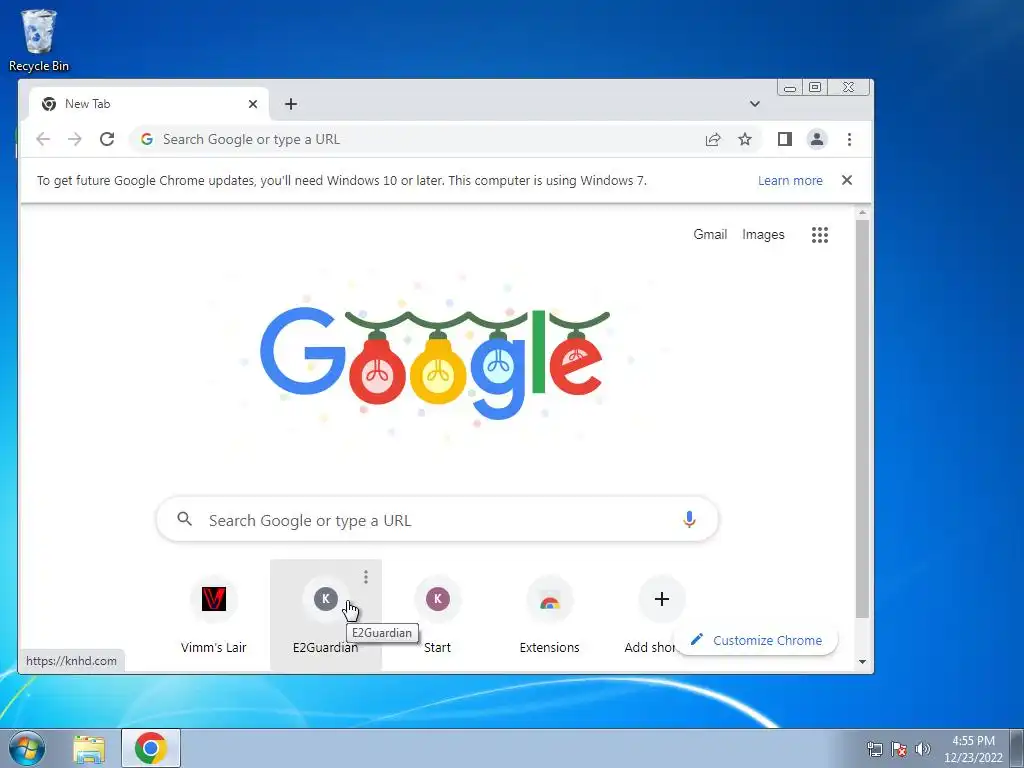Toggle the side panel
The height and width of the screenshot is (768, 1024).
click(784, 139)
